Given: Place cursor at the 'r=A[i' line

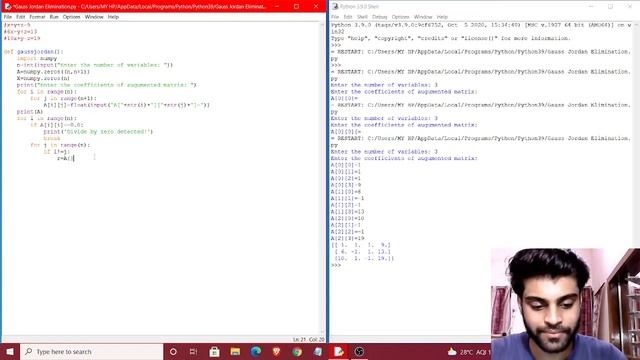Looking at the screenshot, I should click(65, 158).
